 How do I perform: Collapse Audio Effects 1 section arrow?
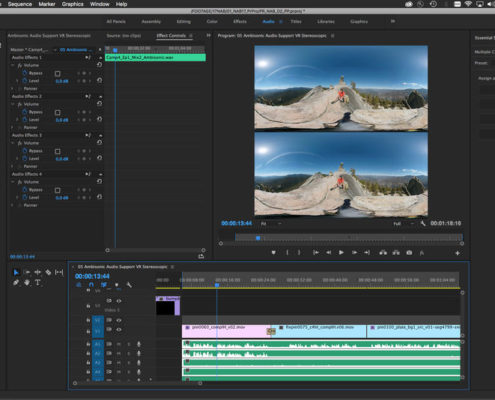(x=100, y=58)
